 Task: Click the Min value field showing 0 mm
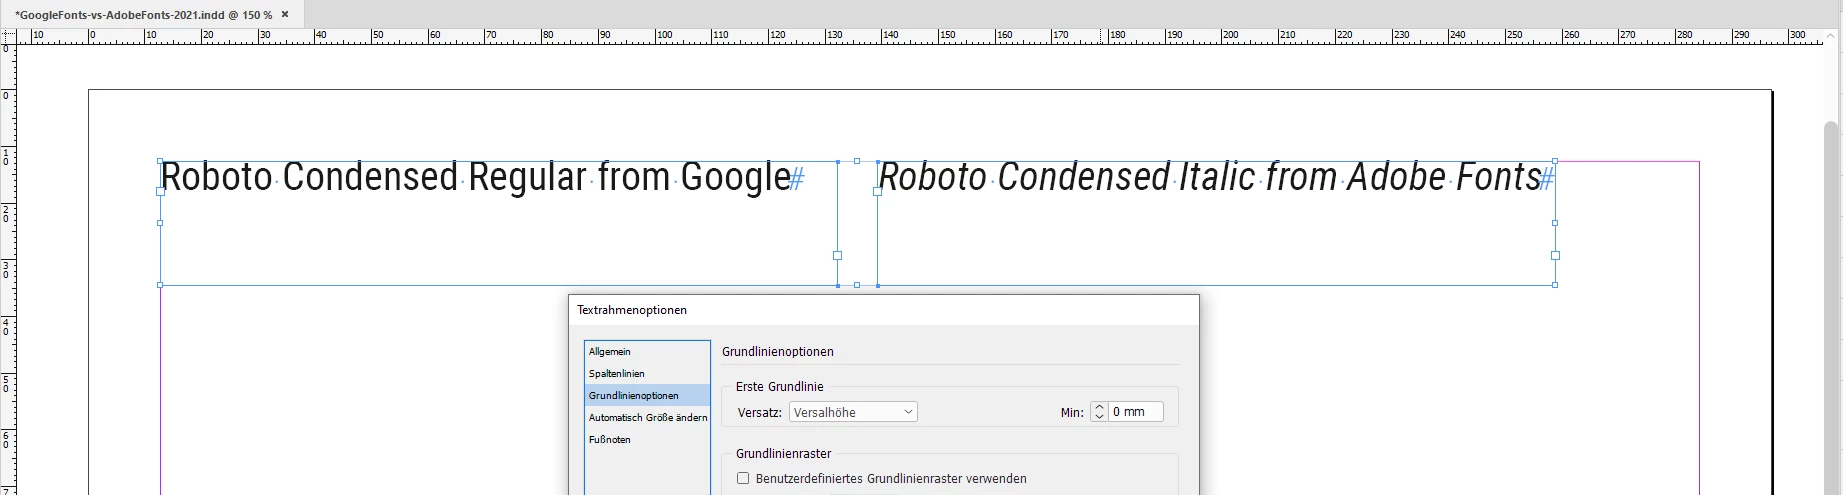point(1136,412)
